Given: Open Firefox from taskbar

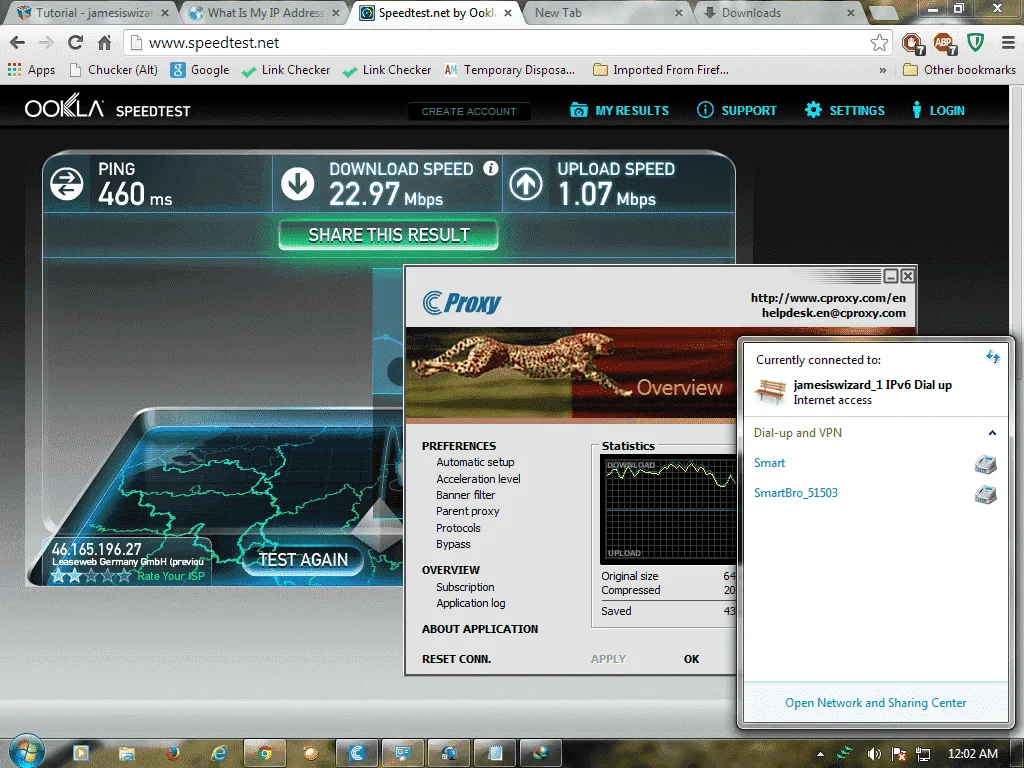Looking at the screenshot, I should tap(172, 753).
